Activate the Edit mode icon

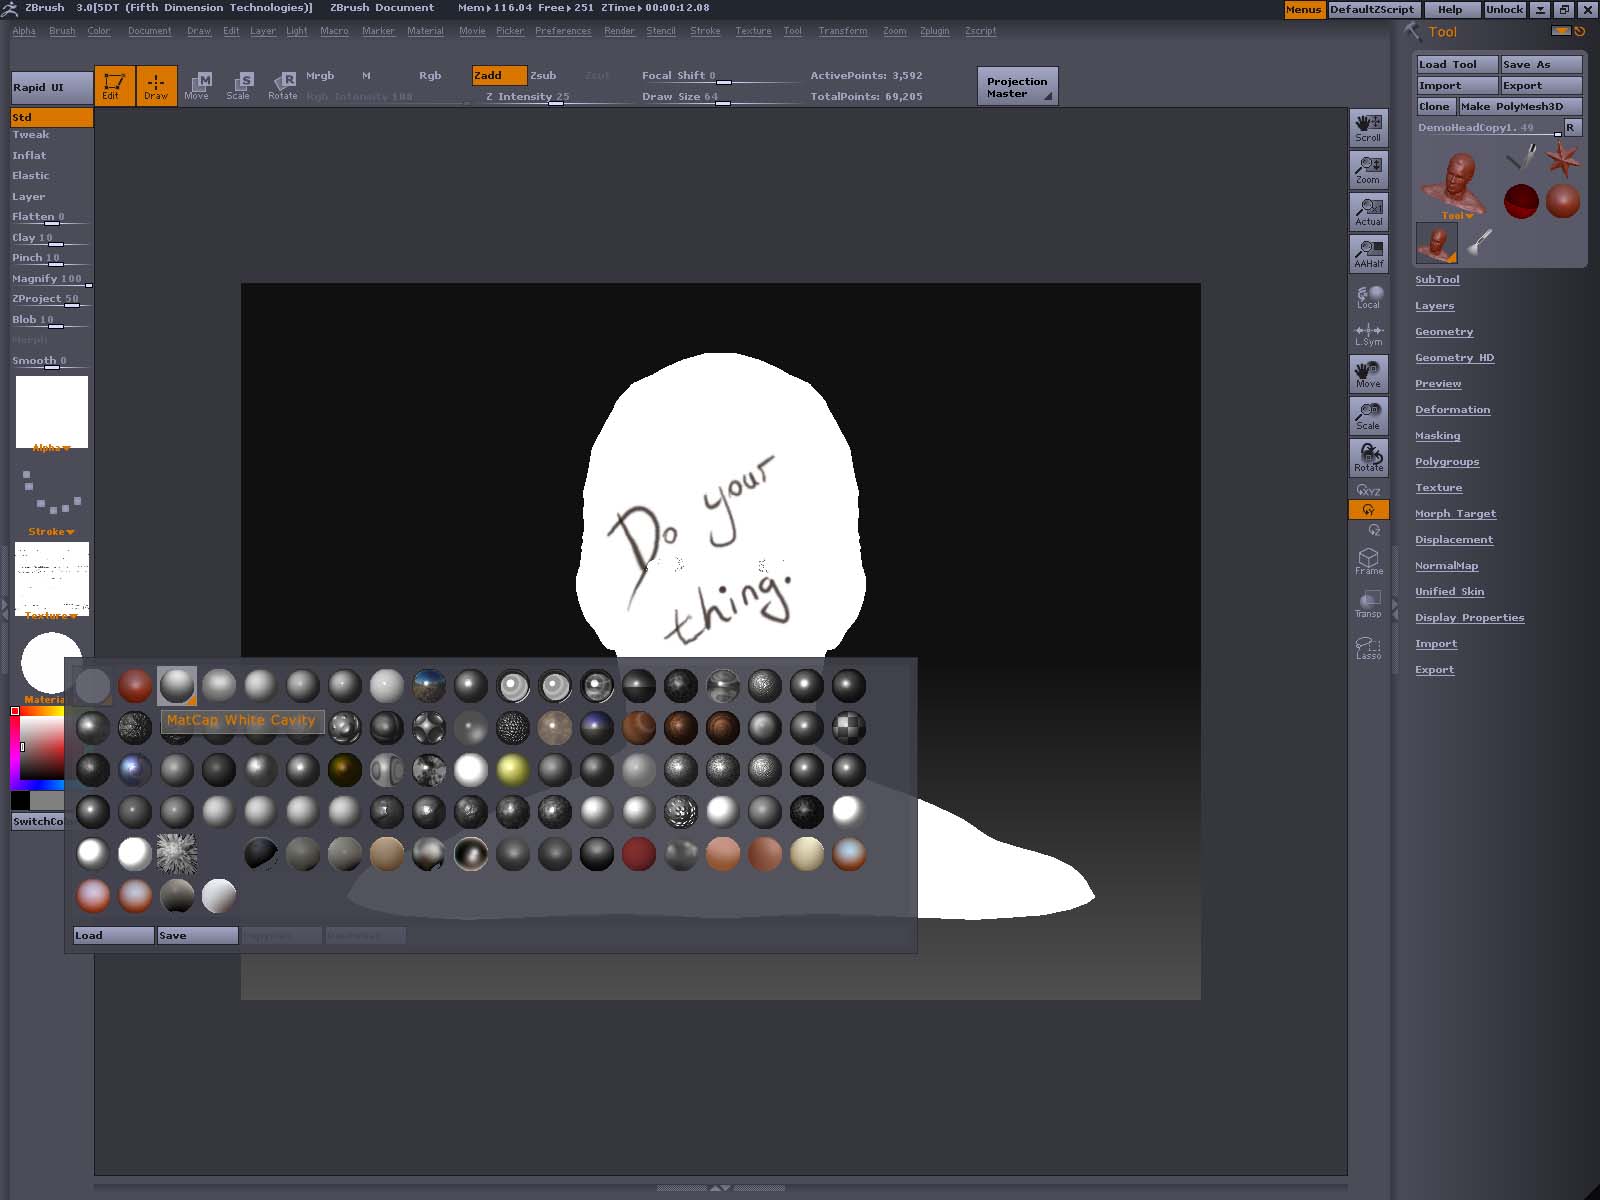click(x=114, y=85)
